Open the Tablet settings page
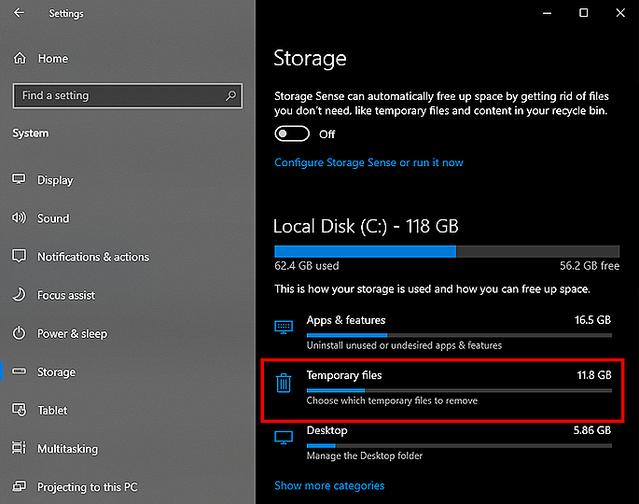 point(52,410)
